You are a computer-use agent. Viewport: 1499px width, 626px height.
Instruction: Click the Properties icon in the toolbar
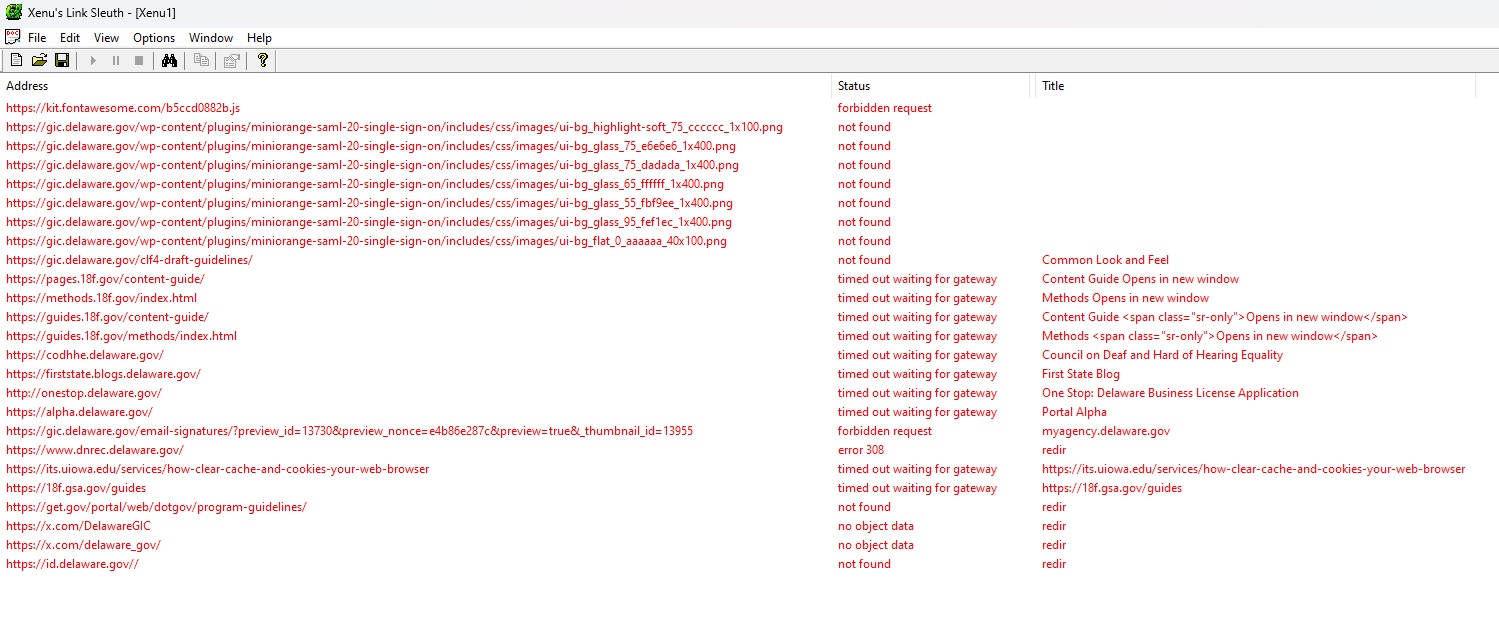(x=232, y=61)
